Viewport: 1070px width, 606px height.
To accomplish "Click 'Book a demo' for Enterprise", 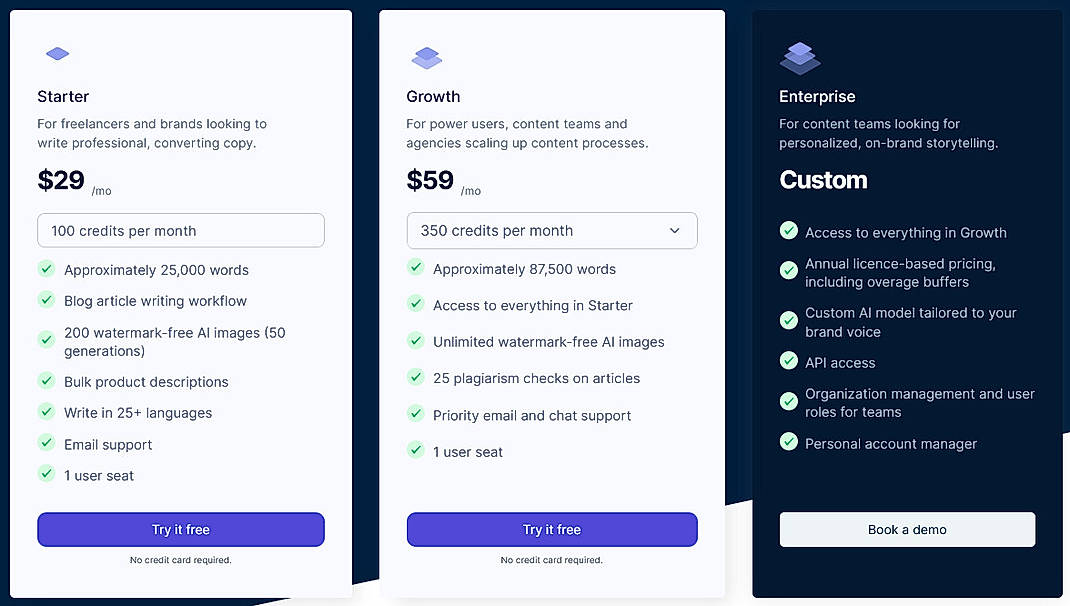I will point(906,530).
